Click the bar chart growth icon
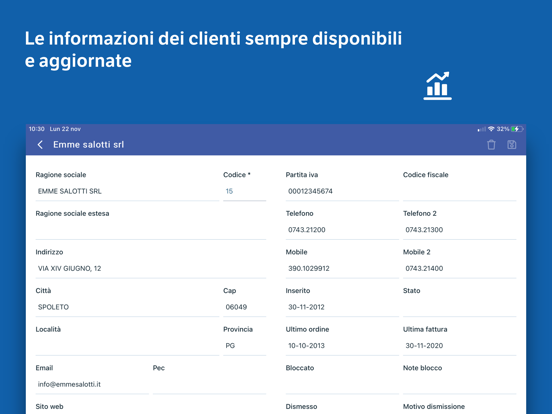 tap(437, 86)
